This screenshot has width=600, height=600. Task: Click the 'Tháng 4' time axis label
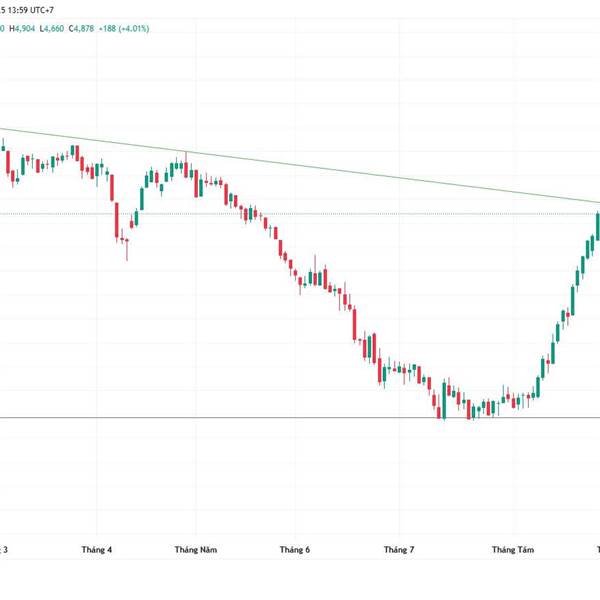(96, 549)
